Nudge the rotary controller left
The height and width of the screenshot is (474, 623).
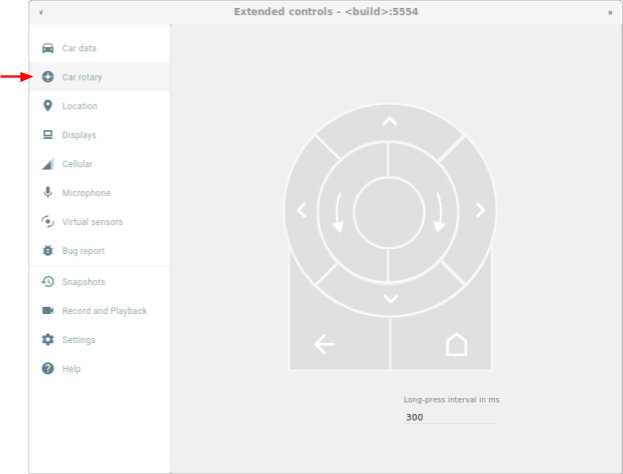[302, 210]
